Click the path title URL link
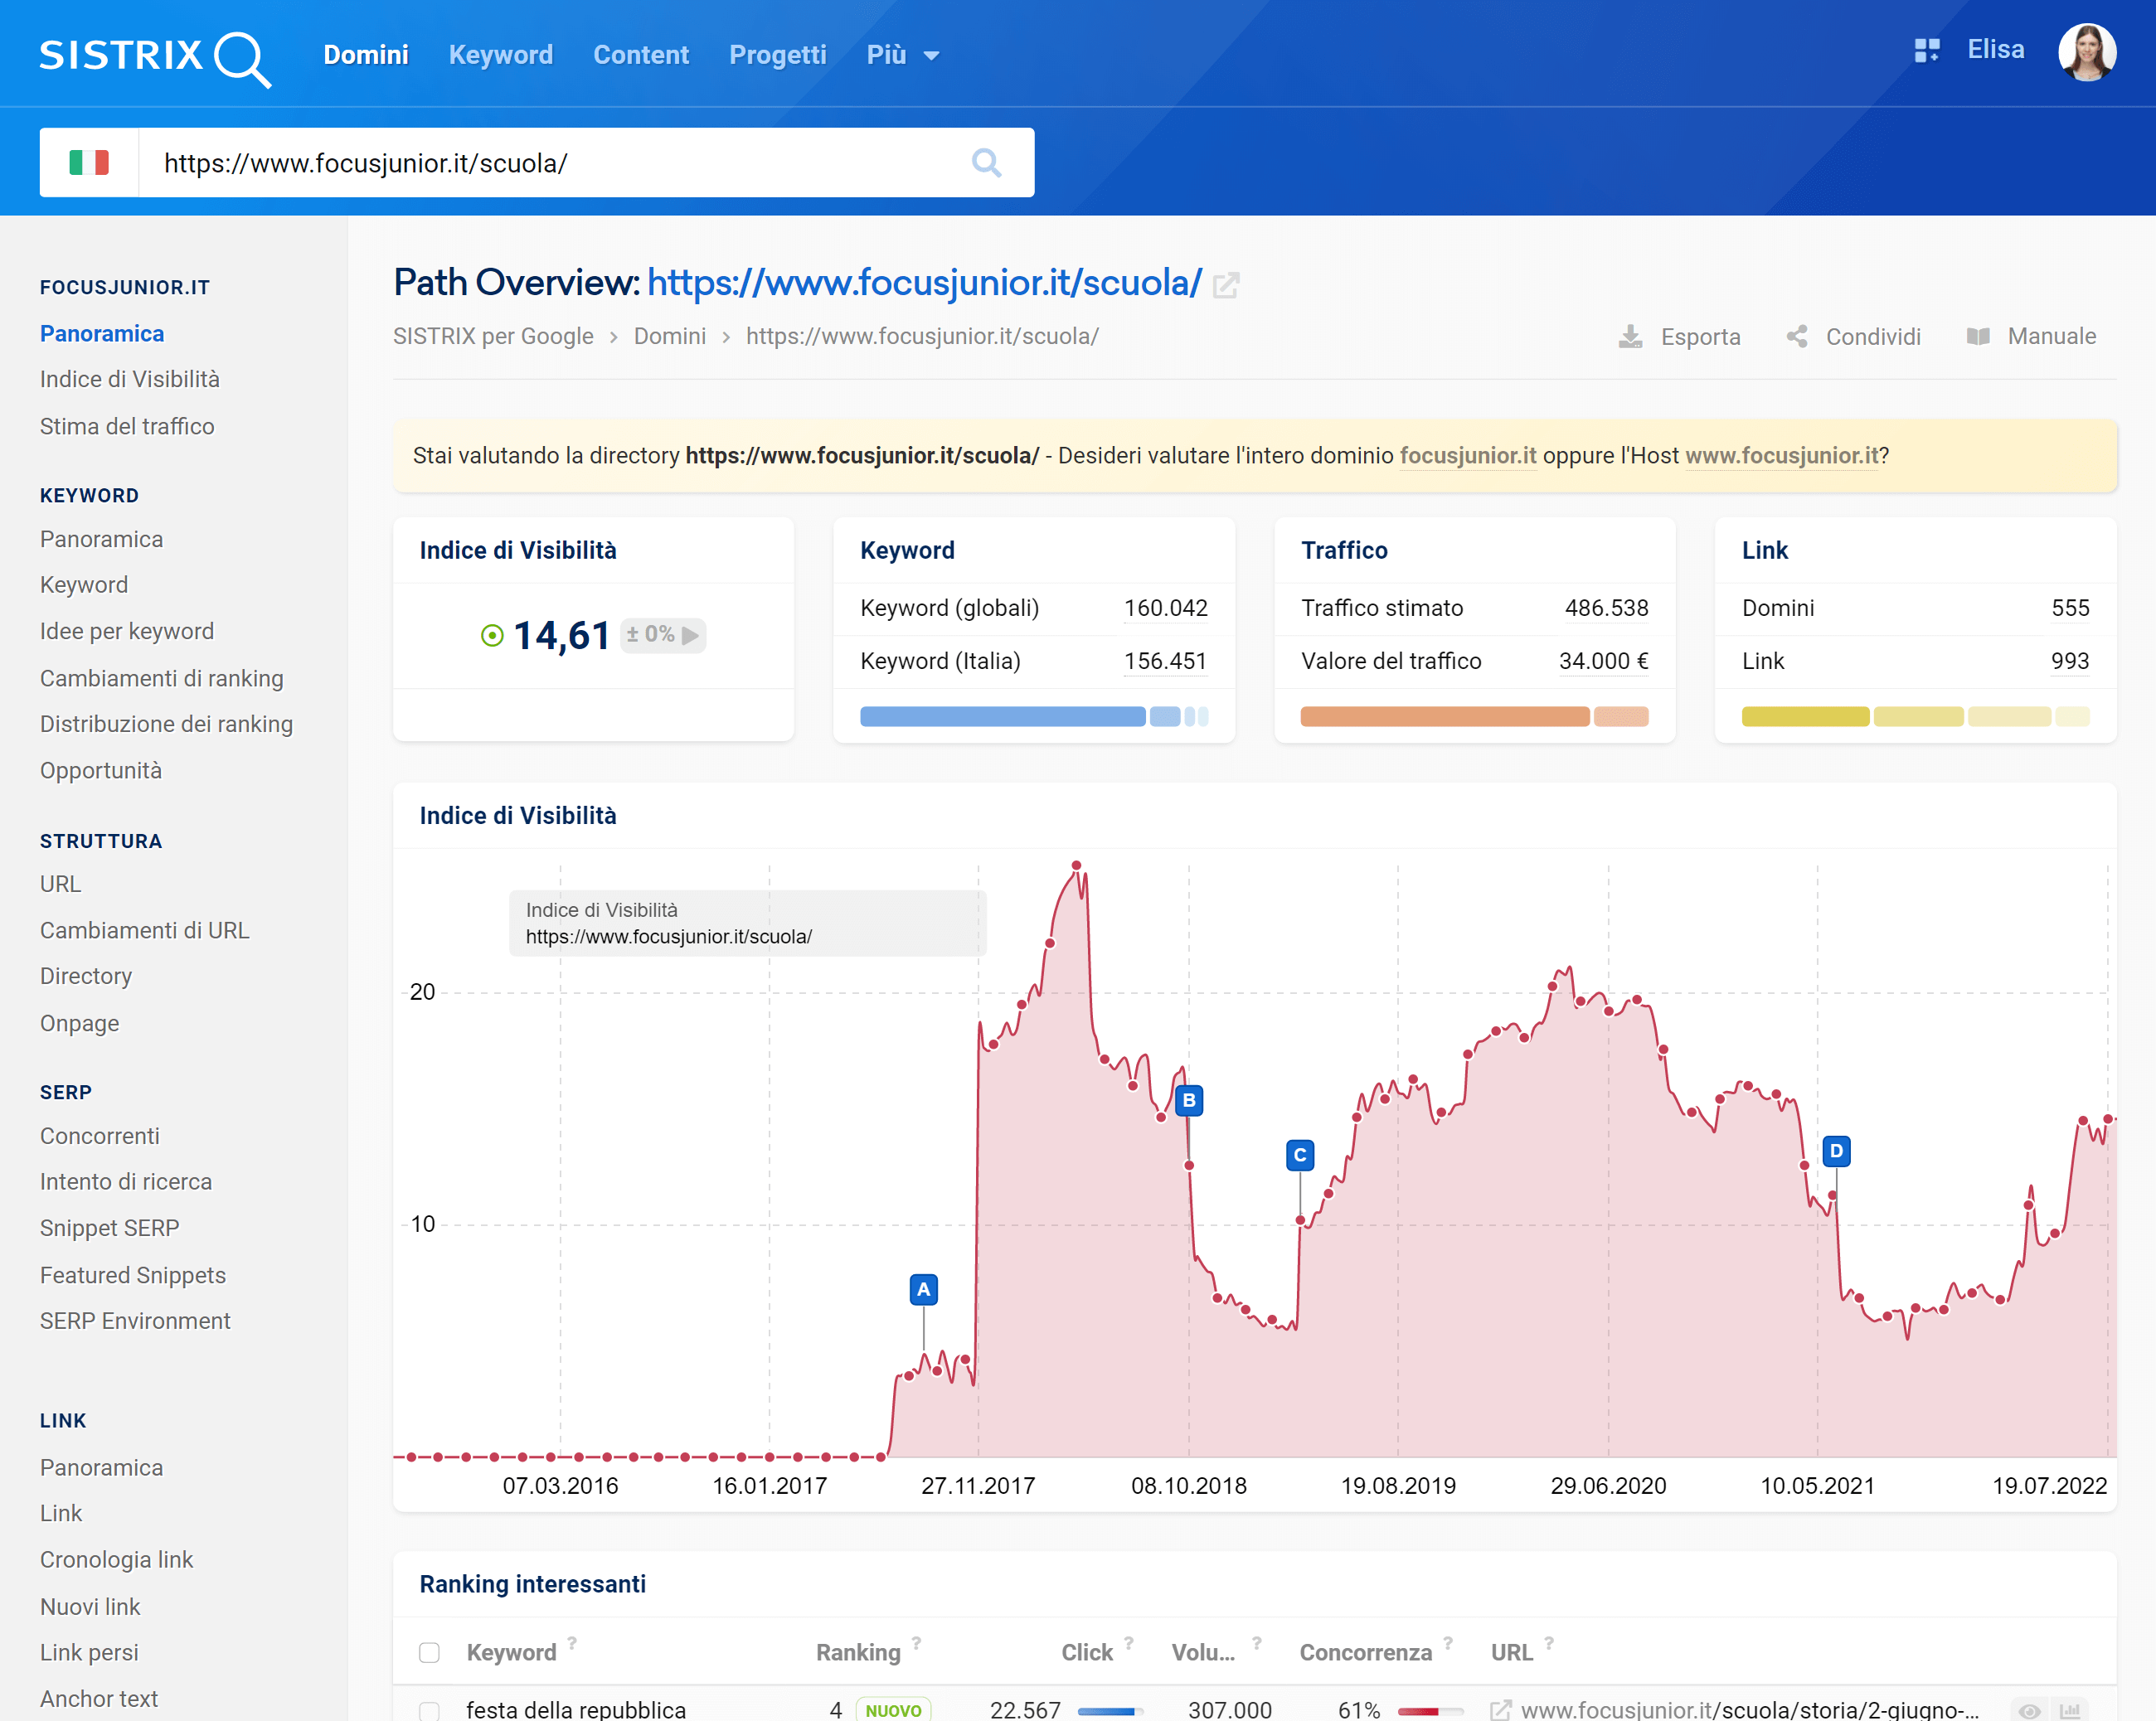2156x1721 pixels. (x=924, y=283)
